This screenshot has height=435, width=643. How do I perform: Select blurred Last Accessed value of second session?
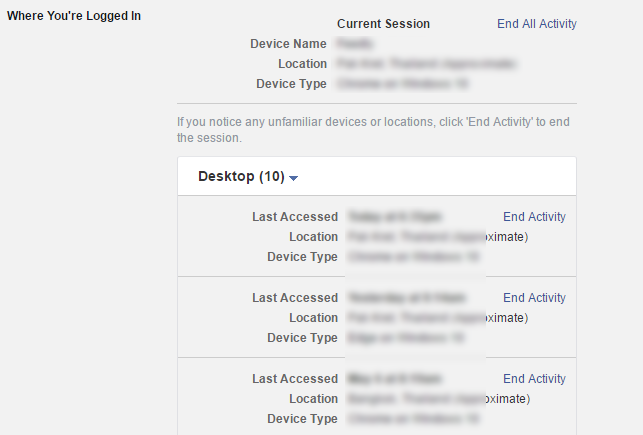[x=407, y=298]
